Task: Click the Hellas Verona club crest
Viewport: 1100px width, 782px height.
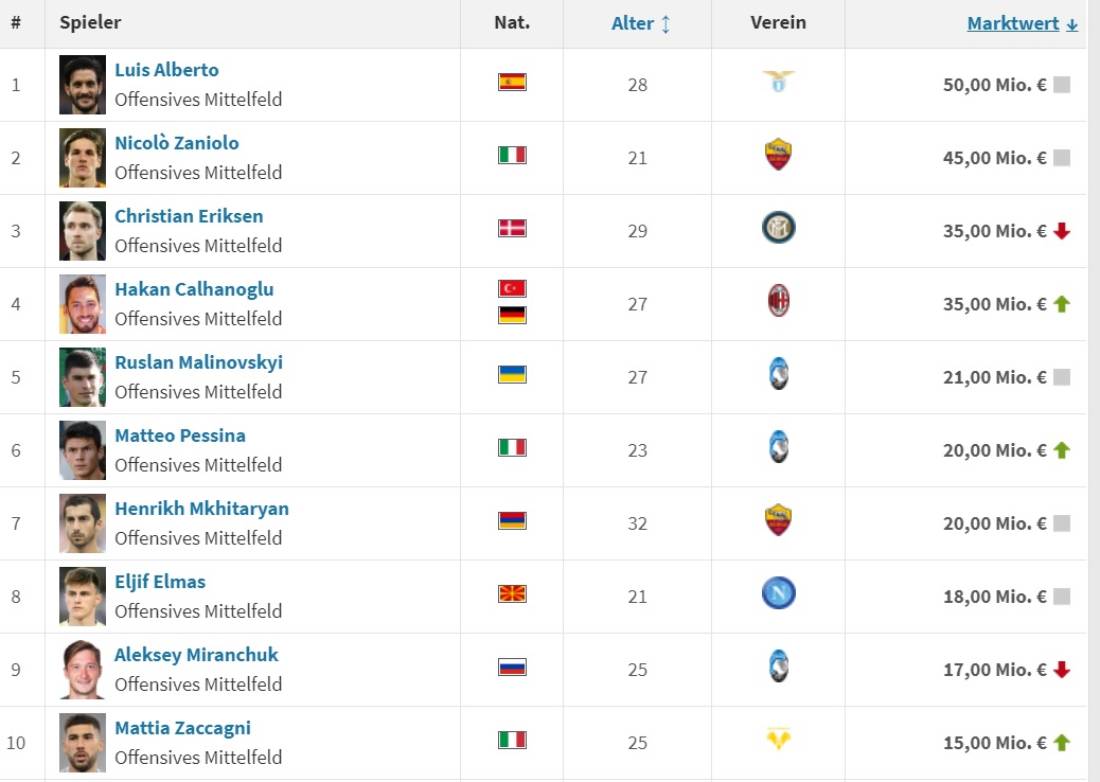Action: [x=778, y=741]
